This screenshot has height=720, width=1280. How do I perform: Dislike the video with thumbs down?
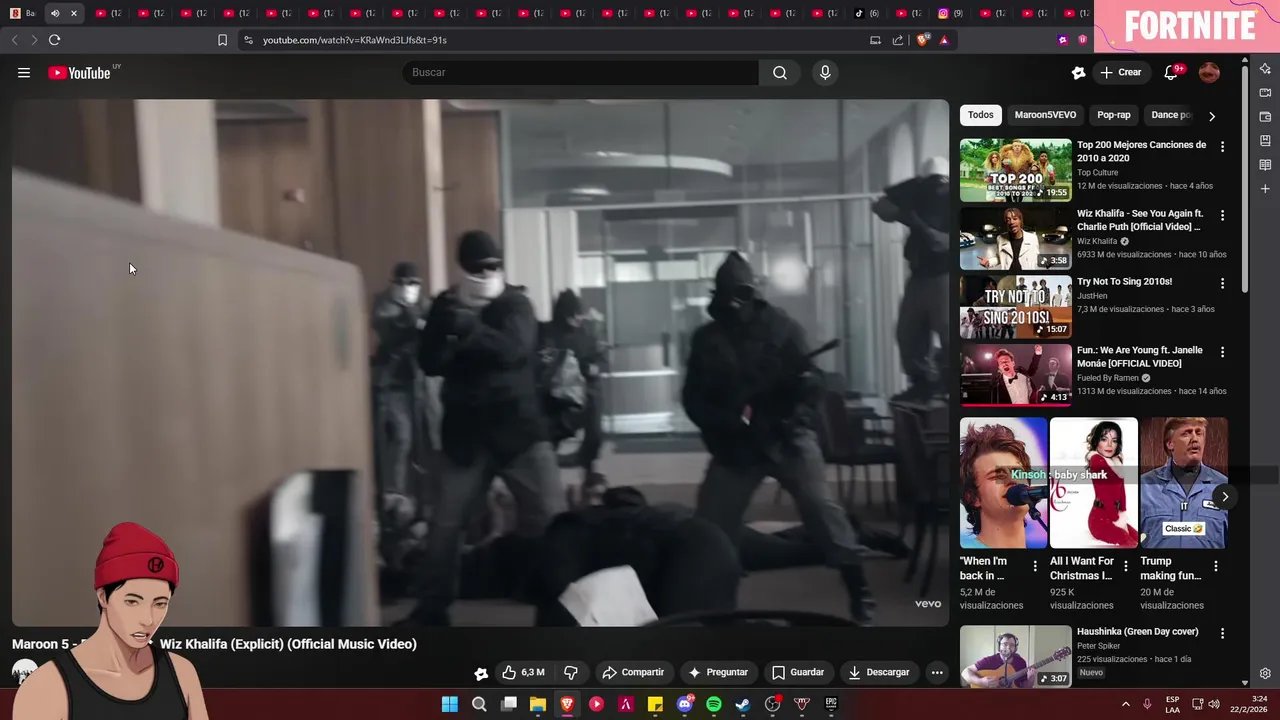pyautogui.click(x=571, y=672)
